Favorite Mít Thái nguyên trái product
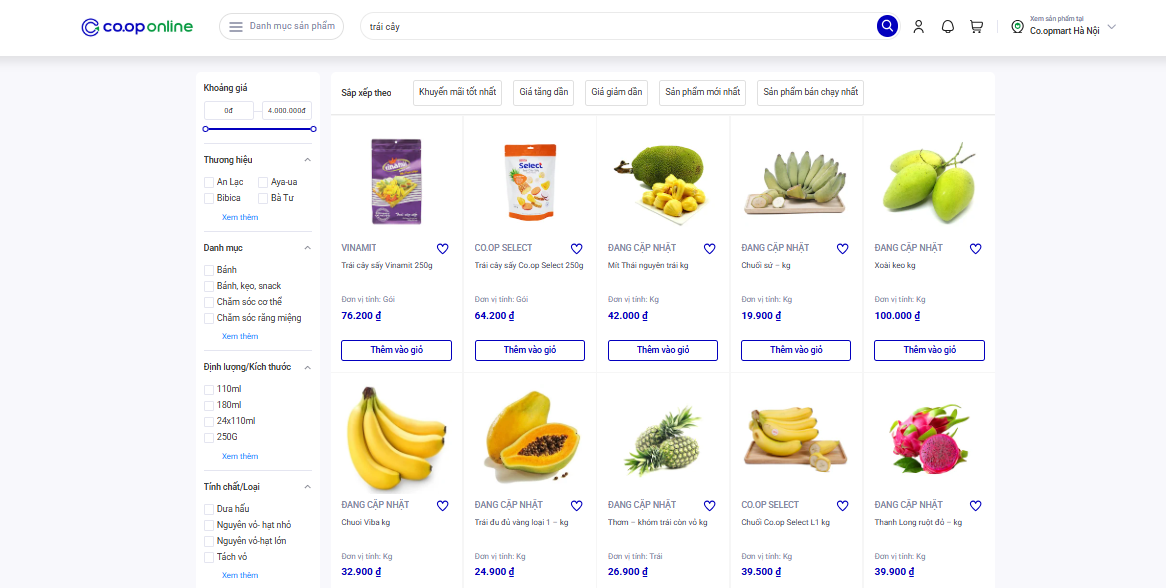Viewport: 1166px width, 588px height. point(709,249)
